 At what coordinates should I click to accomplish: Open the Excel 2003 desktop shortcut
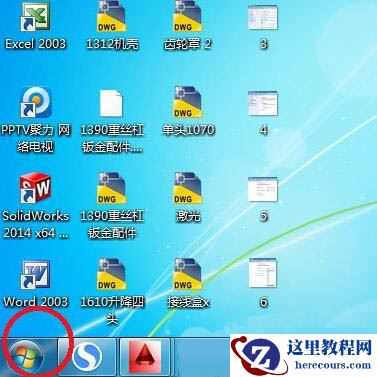tap(35, 18)
